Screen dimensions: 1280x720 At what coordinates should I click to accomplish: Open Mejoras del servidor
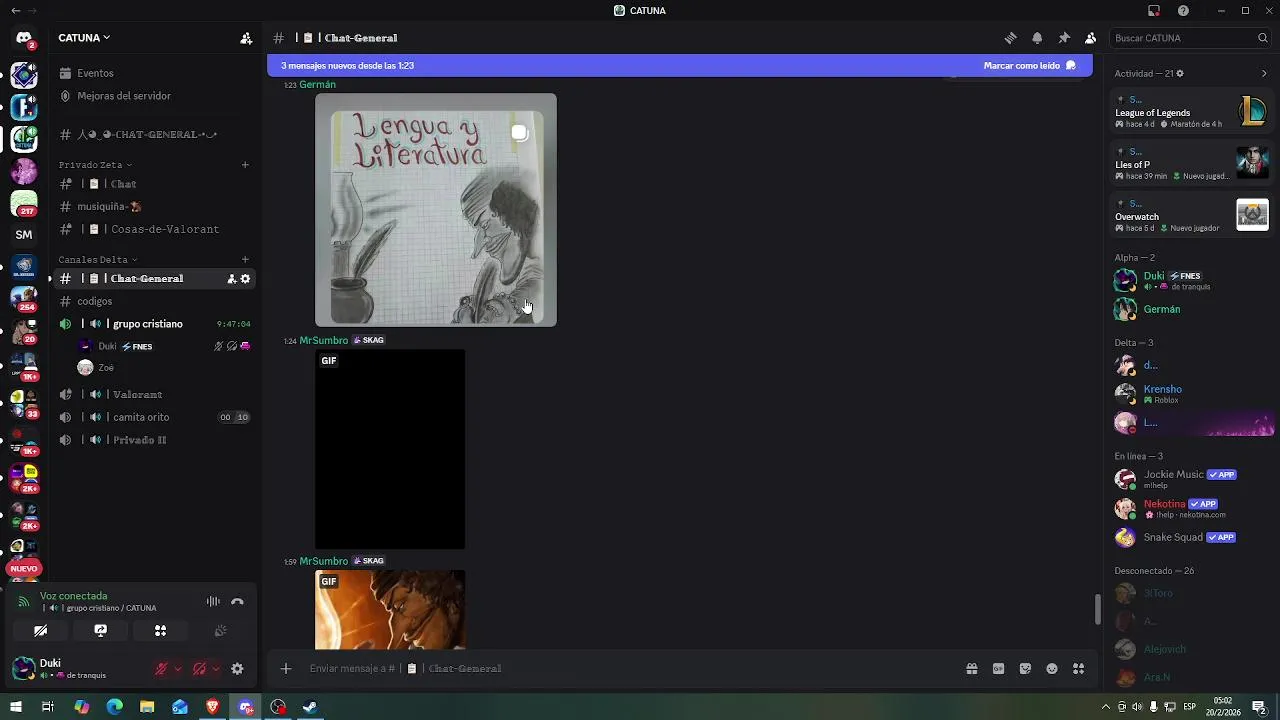pos(154,96)
